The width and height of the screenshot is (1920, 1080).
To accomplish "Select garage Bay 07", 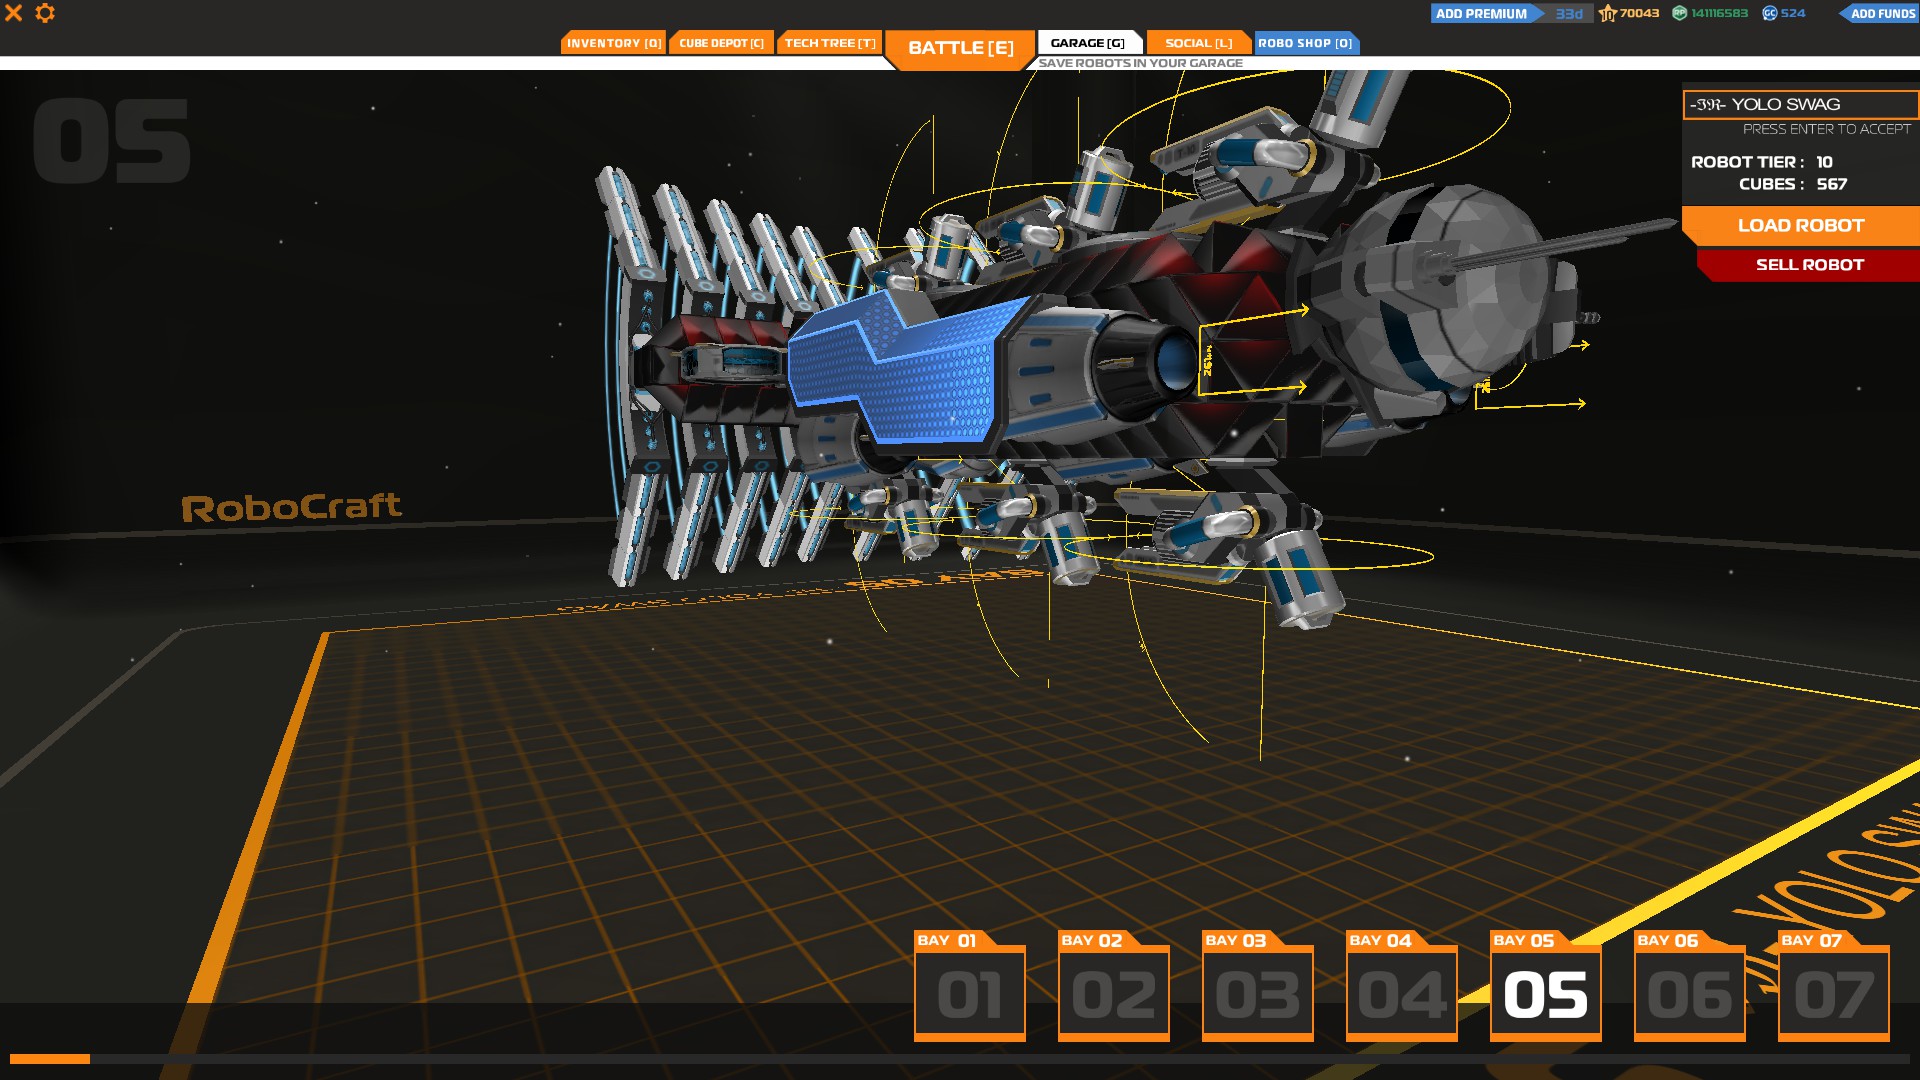I will point(1833,986).
